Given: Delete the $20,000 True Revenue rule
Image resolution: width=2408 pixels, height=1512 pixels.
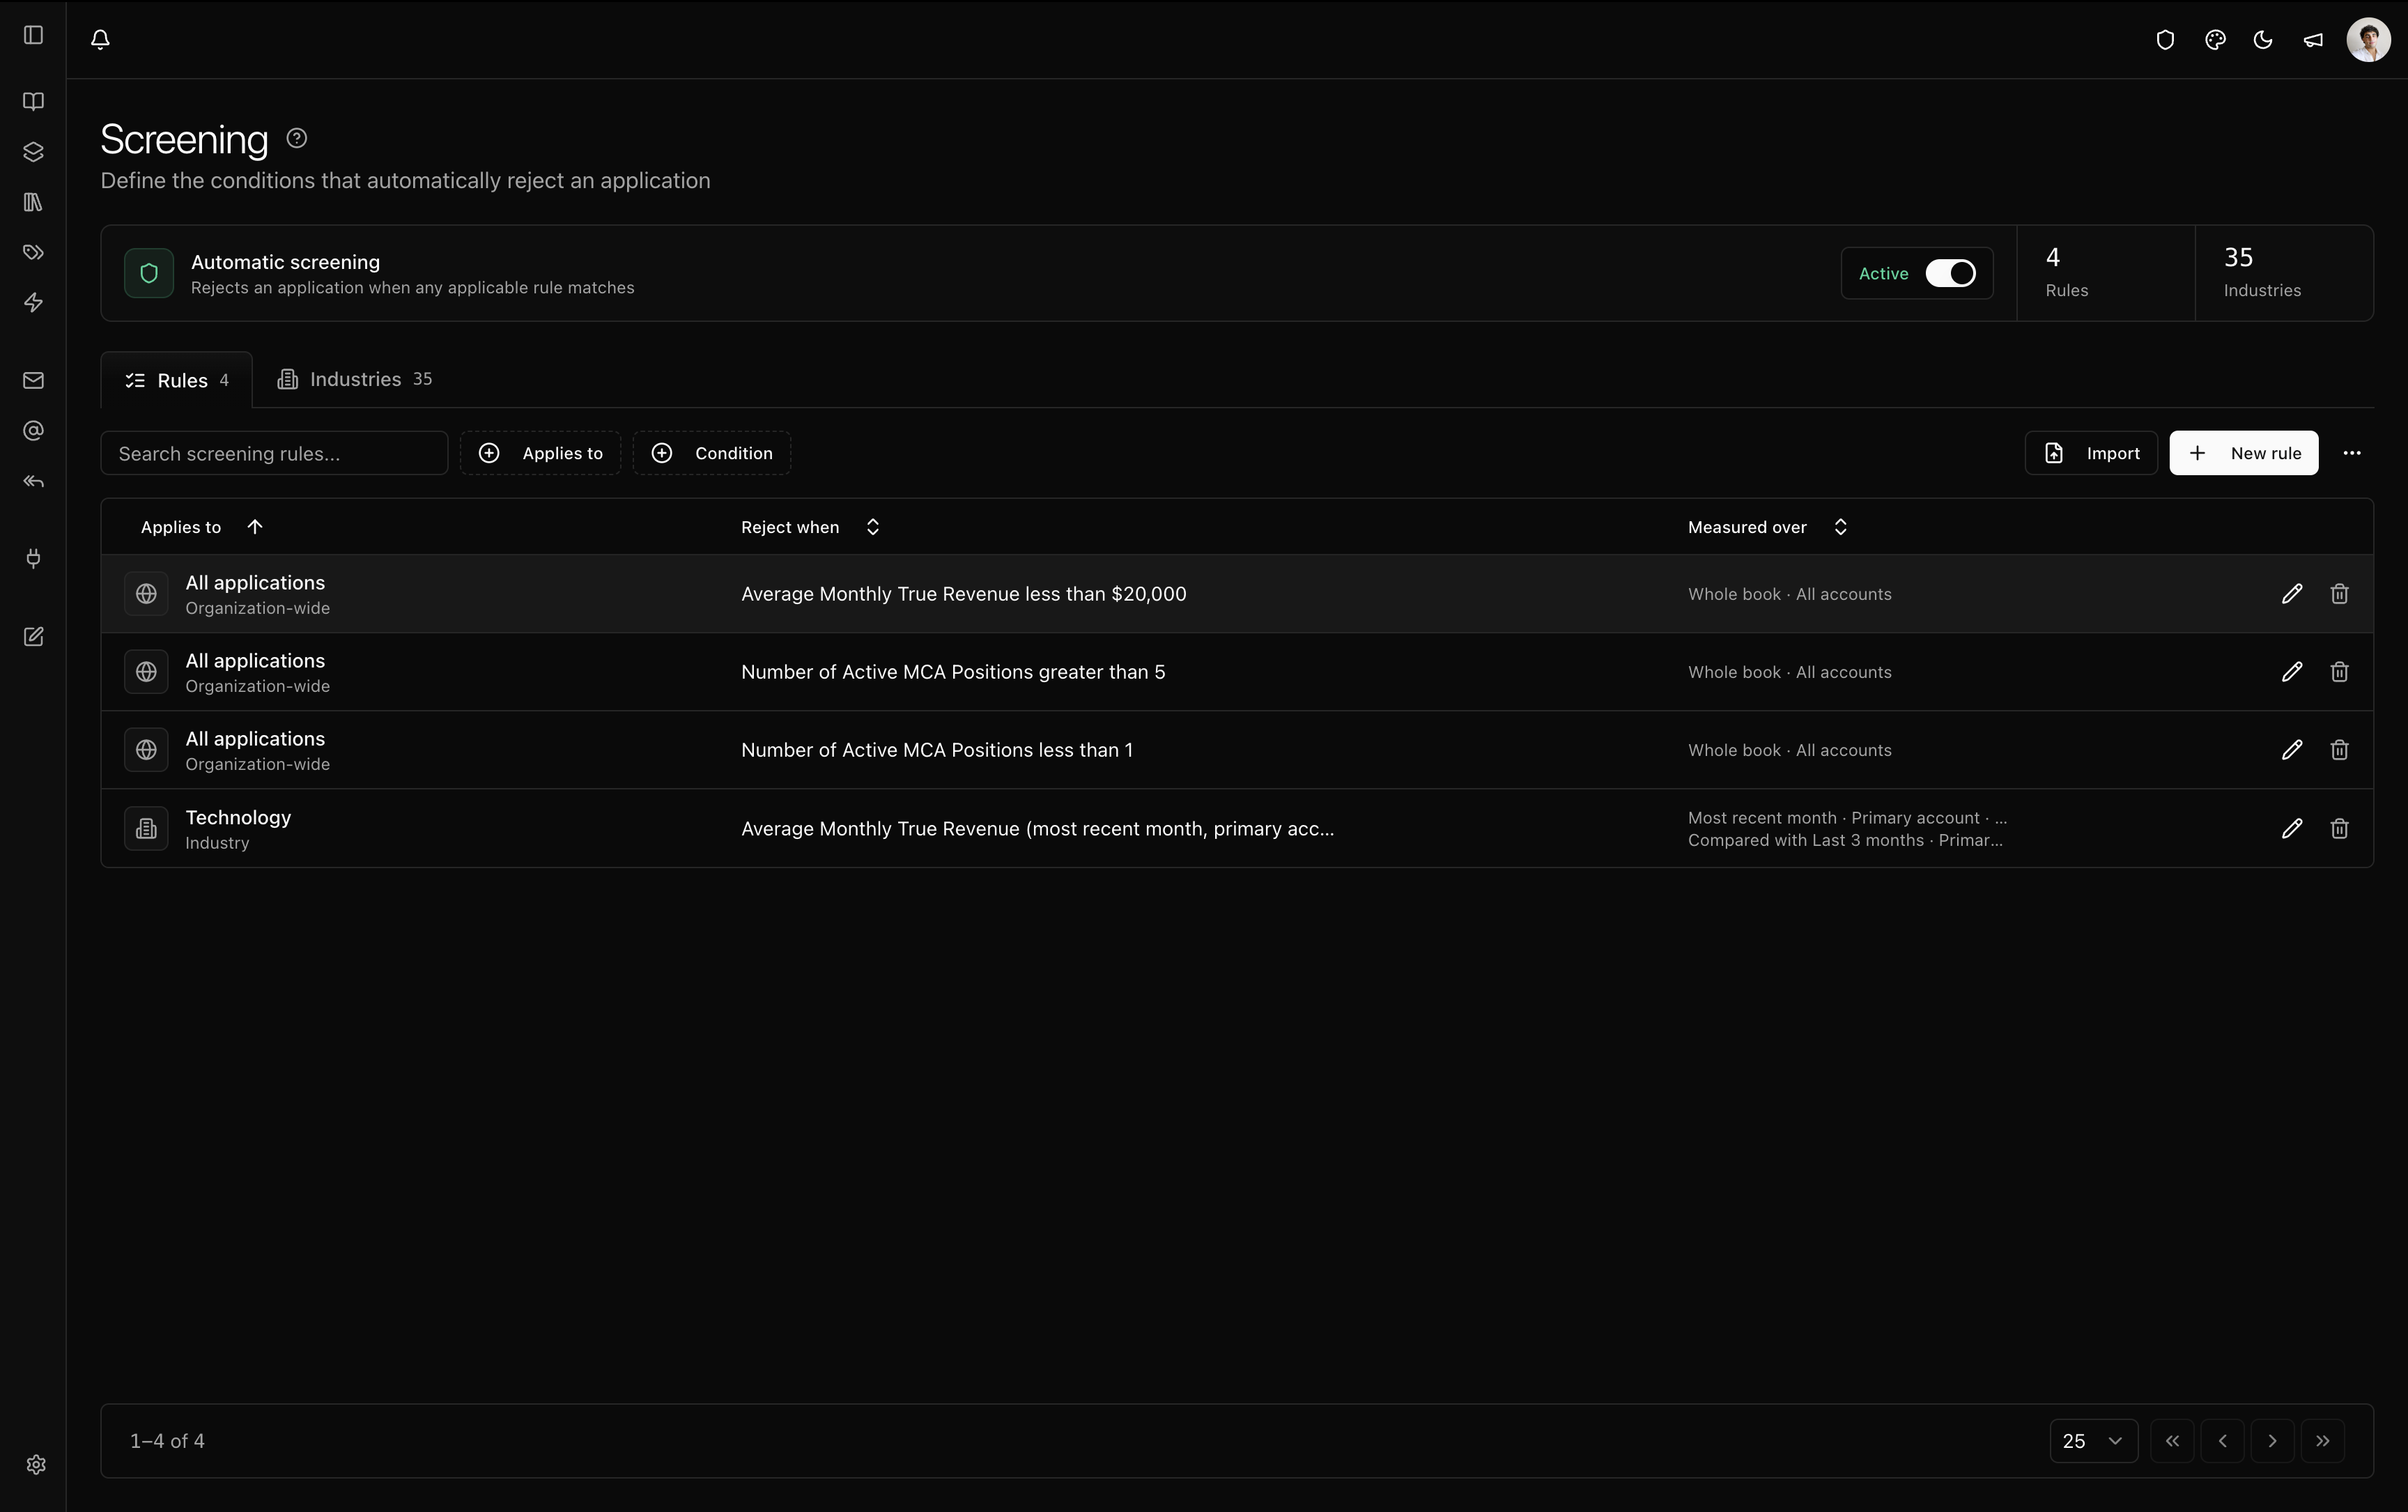Looking at the screenshot, I should pos(2339,594).
